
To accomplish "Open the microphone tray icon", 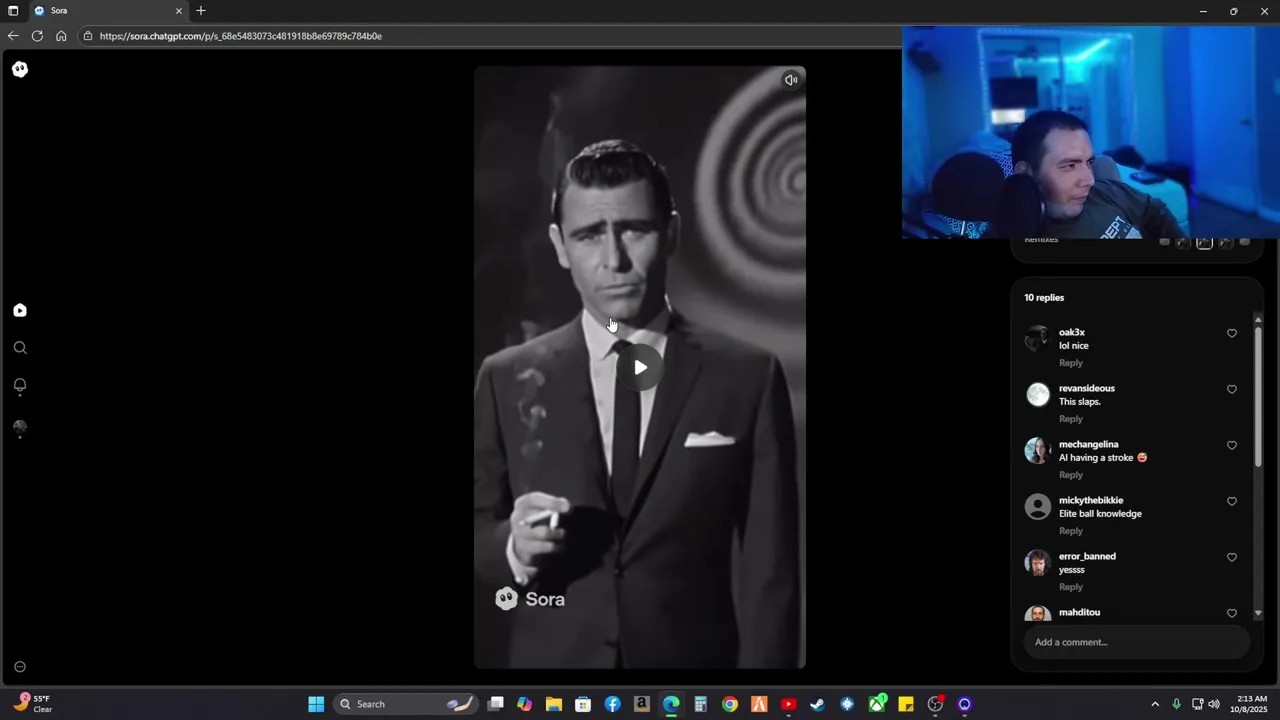I will click(1176, 704).
